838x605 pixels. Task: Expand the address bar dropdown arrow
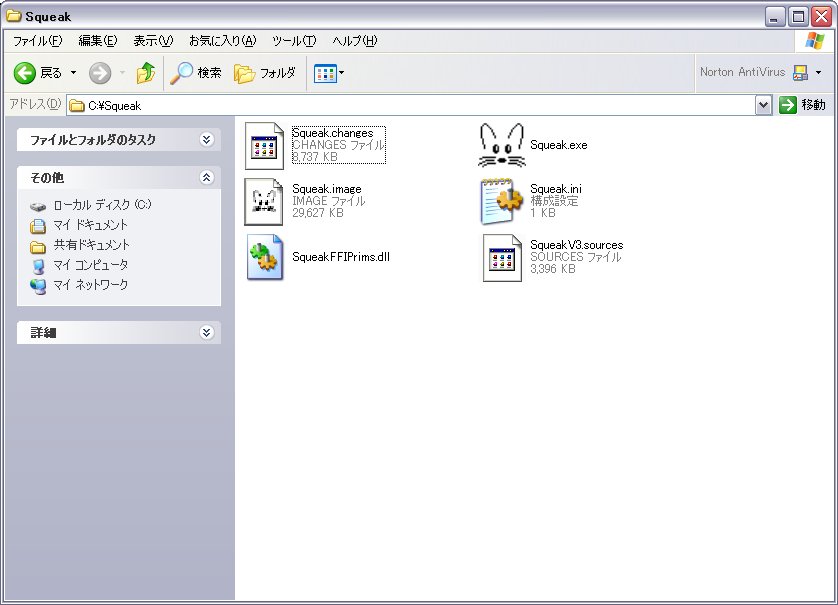click(763, 105)
